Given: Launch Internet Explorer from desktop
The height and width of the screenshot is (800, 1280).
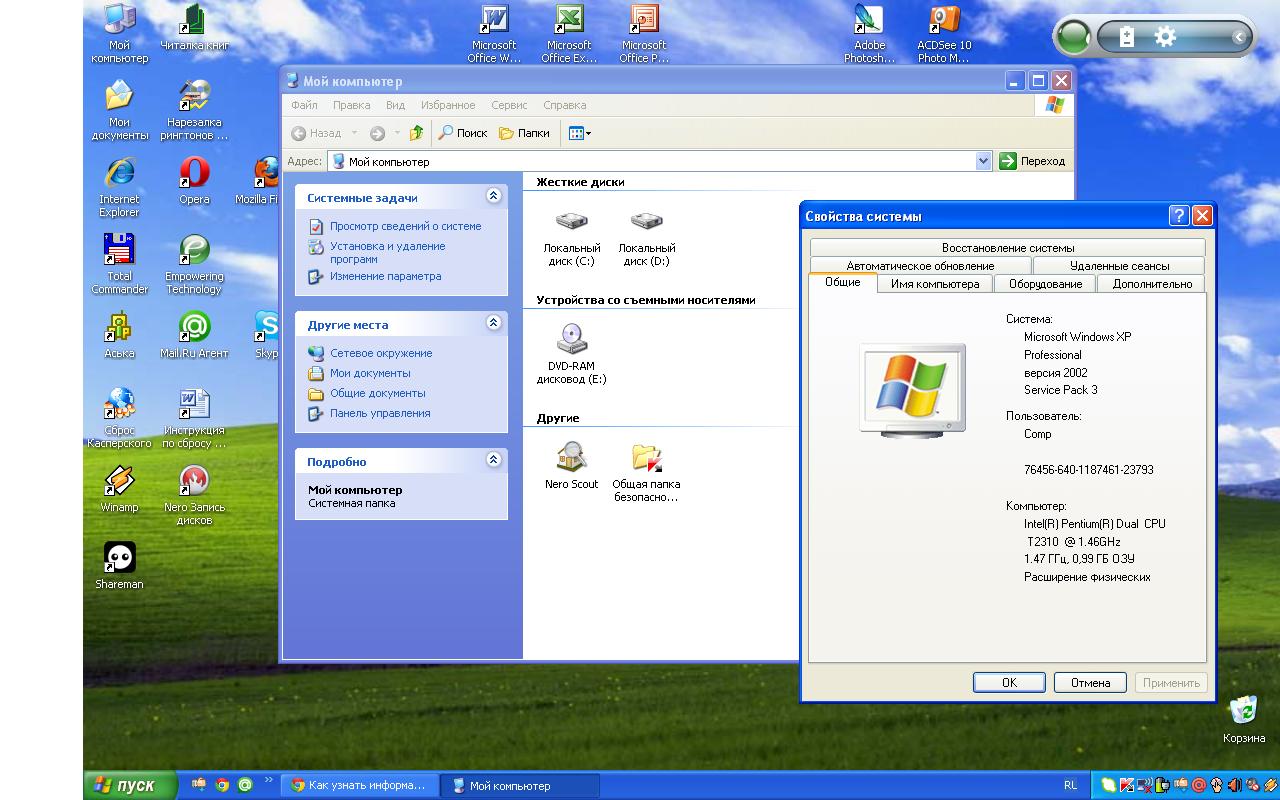Looking at the screenshot, I should click(119, 187).
